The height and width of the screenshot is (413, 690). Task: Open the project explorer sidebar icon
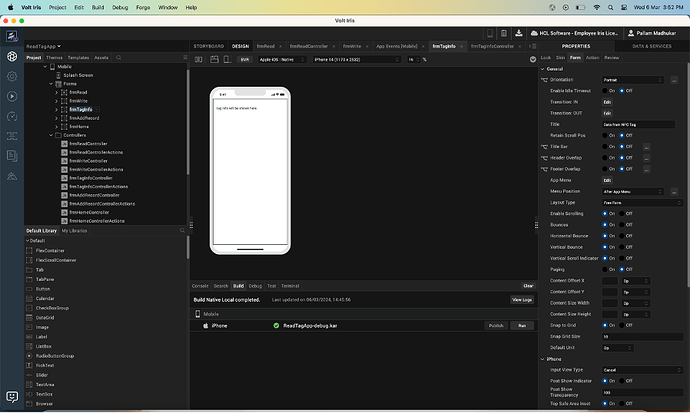[12, 56]
